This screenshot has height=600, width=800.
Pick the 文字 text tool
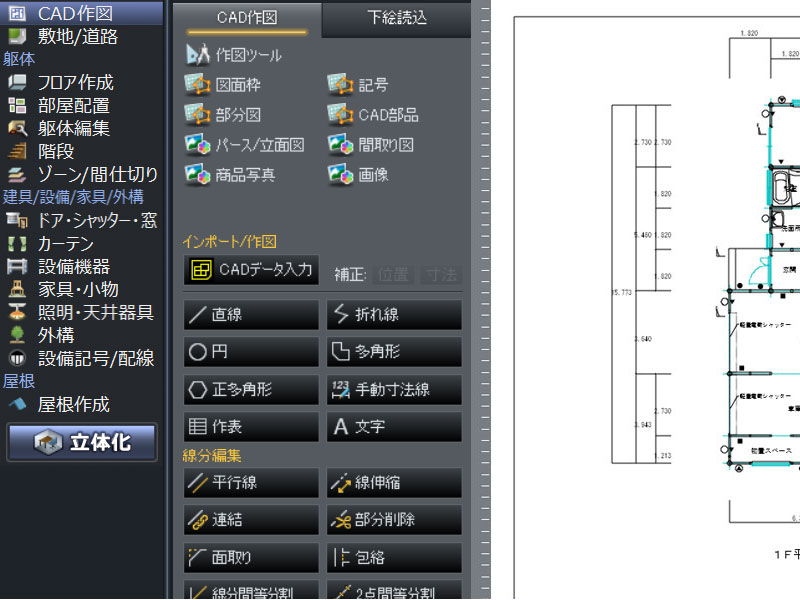click(x=394, y=427)
